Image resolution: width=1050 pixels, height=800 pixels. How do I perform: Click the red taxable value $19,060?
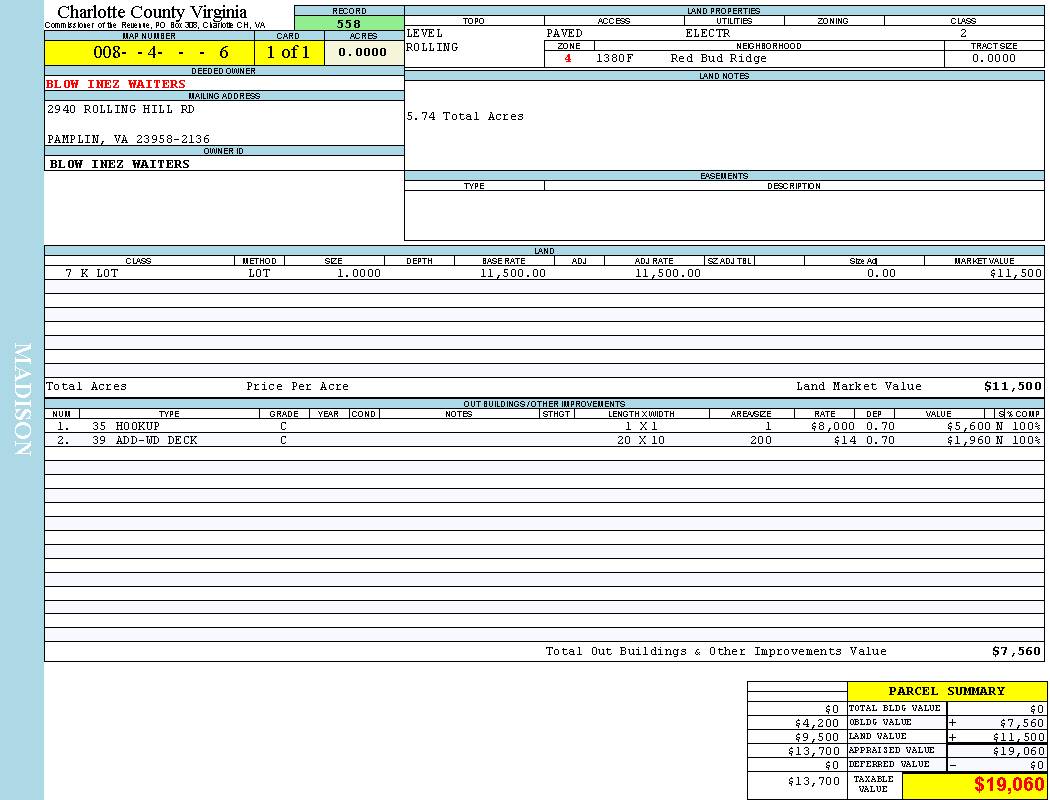(x=1009, y=785)
